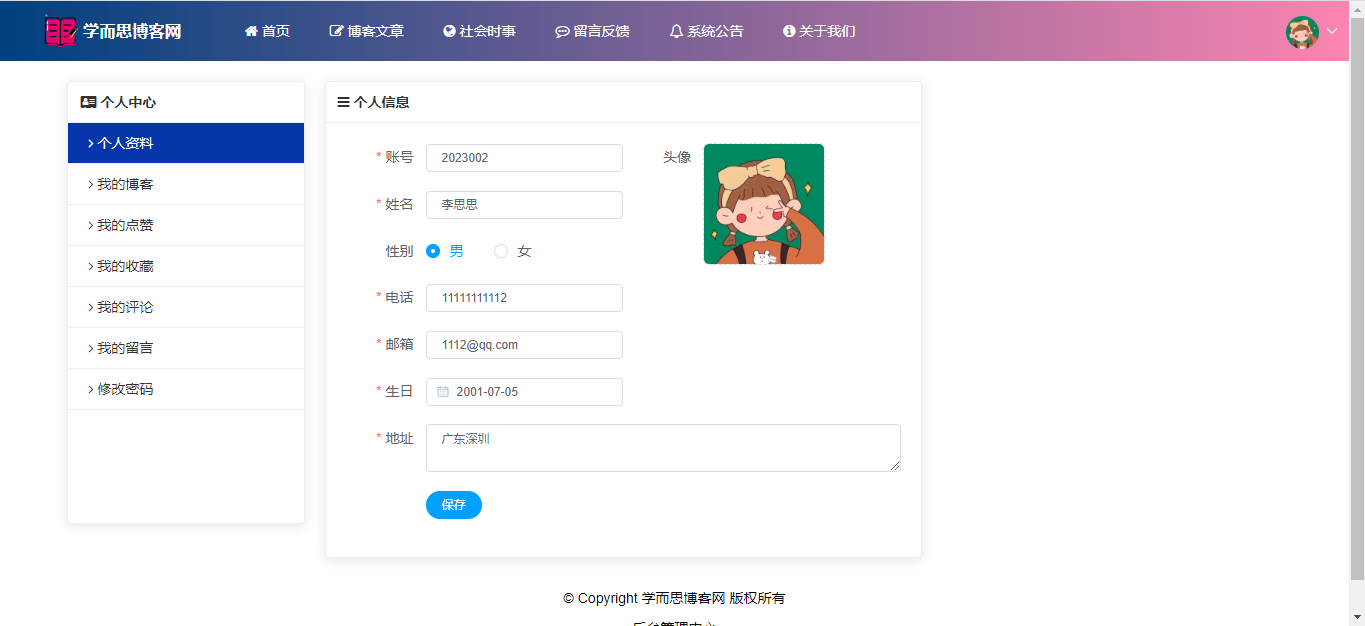Viewport: 1365px width, 626px height.
Task: Open 我的收藏 in the sidebar
Action: coord(186,266)
